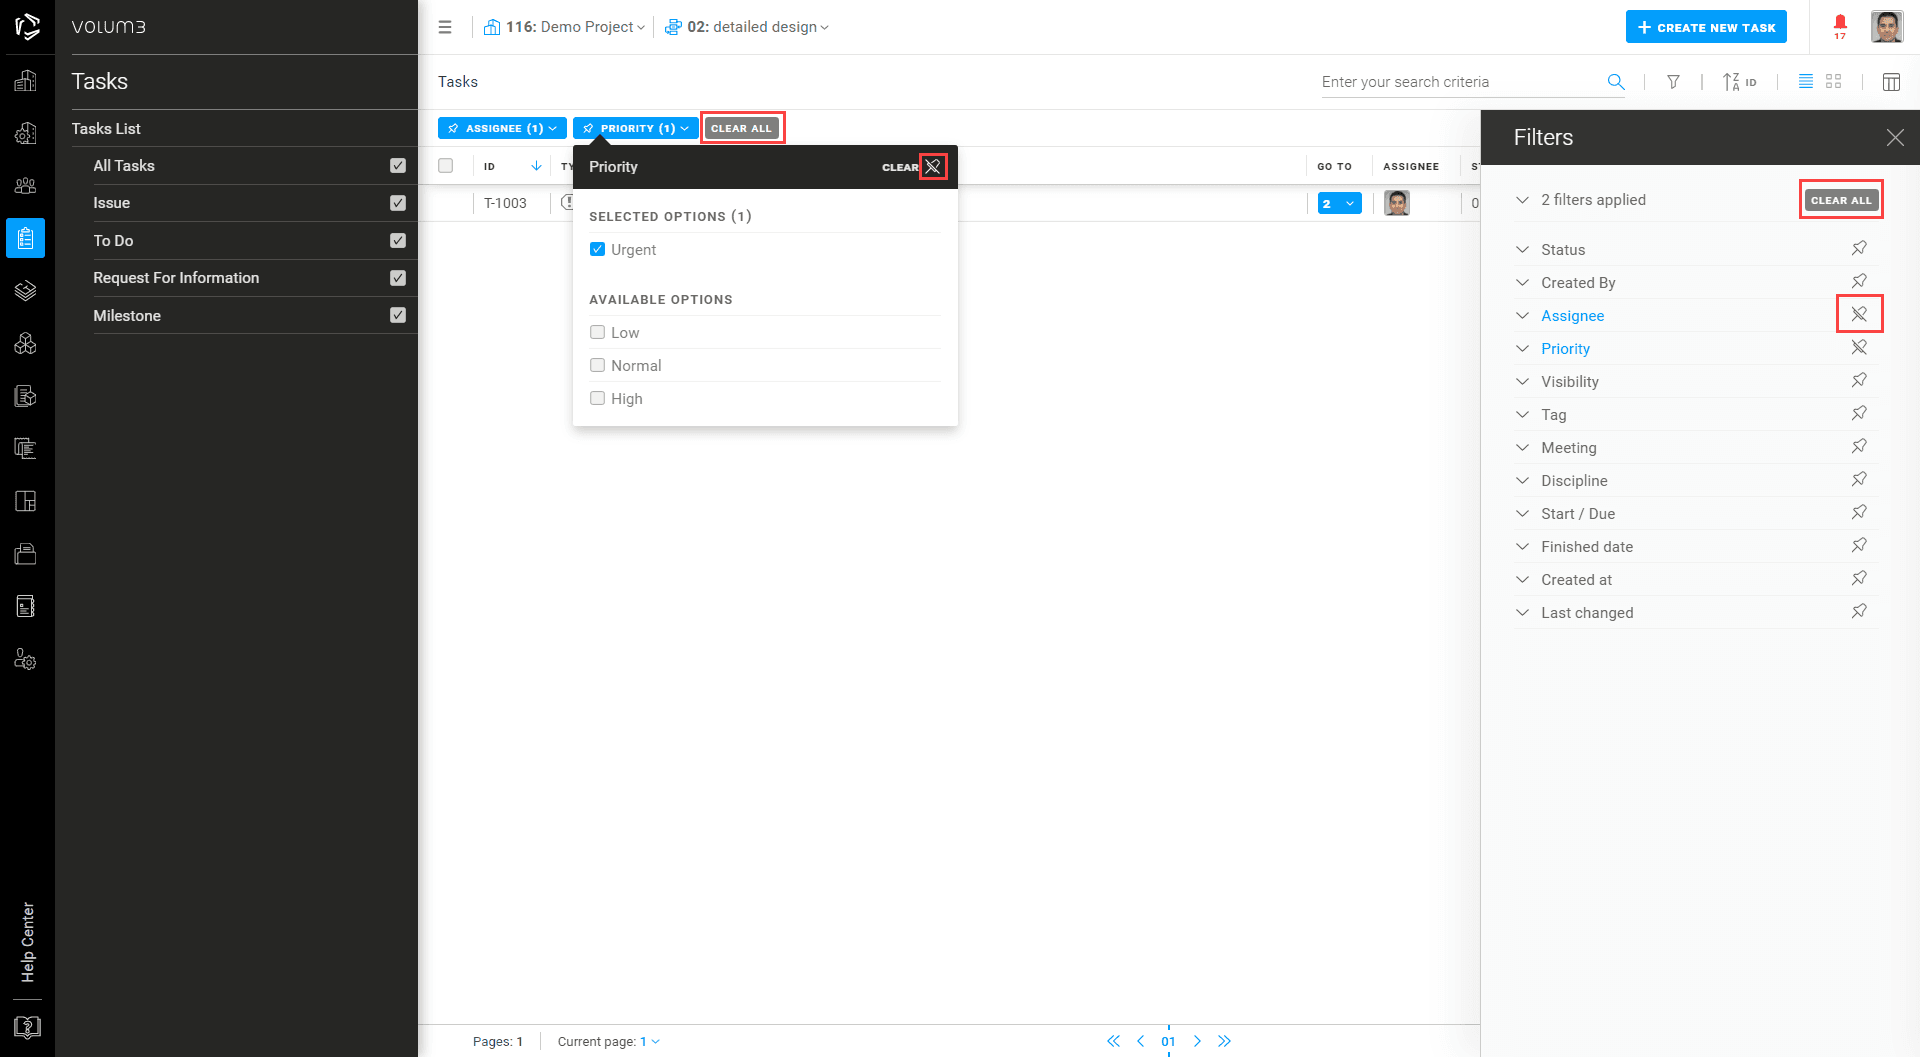Viewport: 1920px width, 1057px height.
Task: Open the team members sidebar icon
Action: [26, 186]
